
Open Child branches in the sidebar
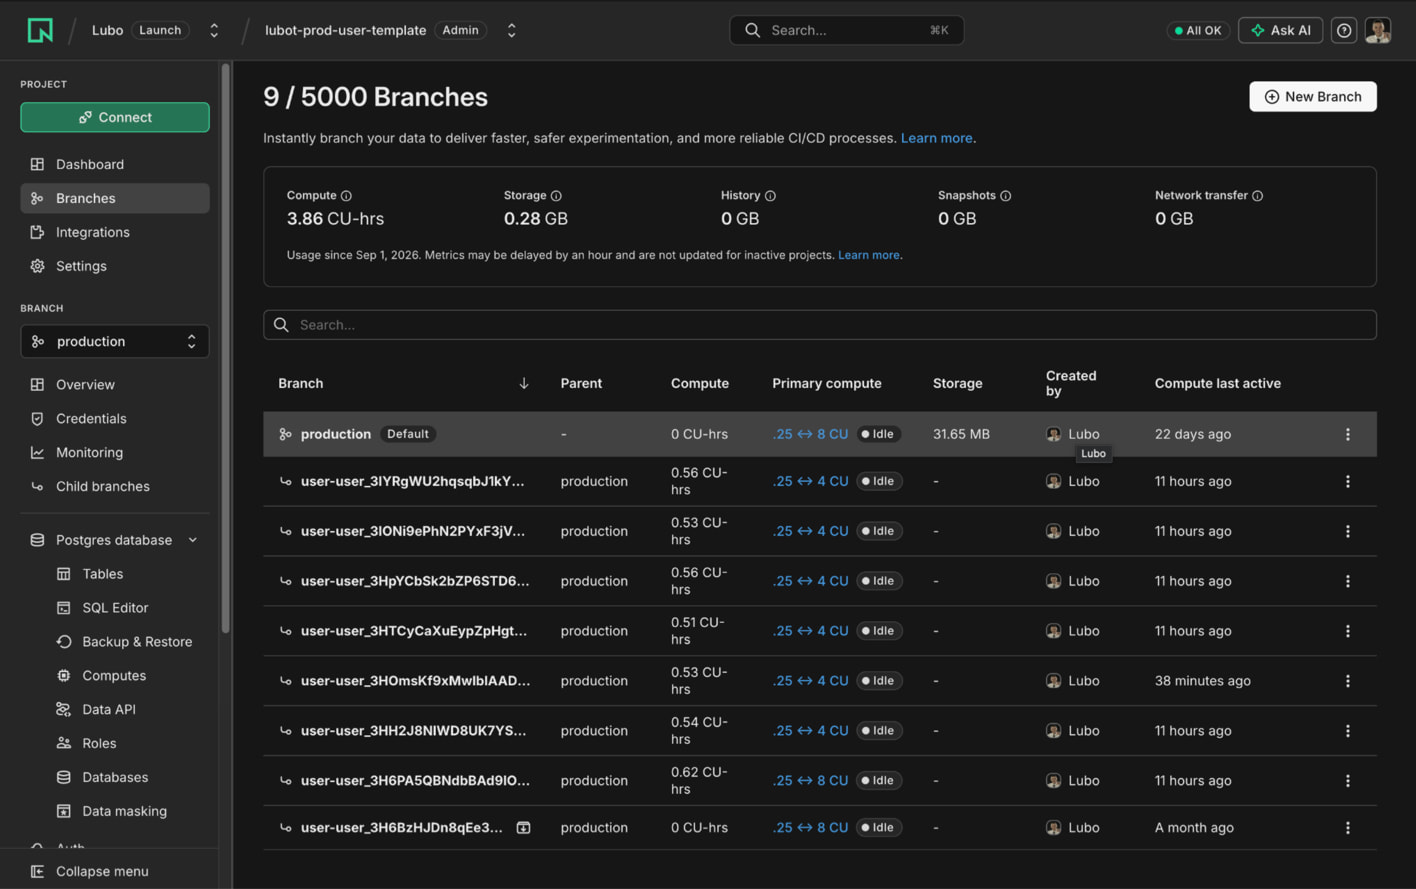click(115, 486)
